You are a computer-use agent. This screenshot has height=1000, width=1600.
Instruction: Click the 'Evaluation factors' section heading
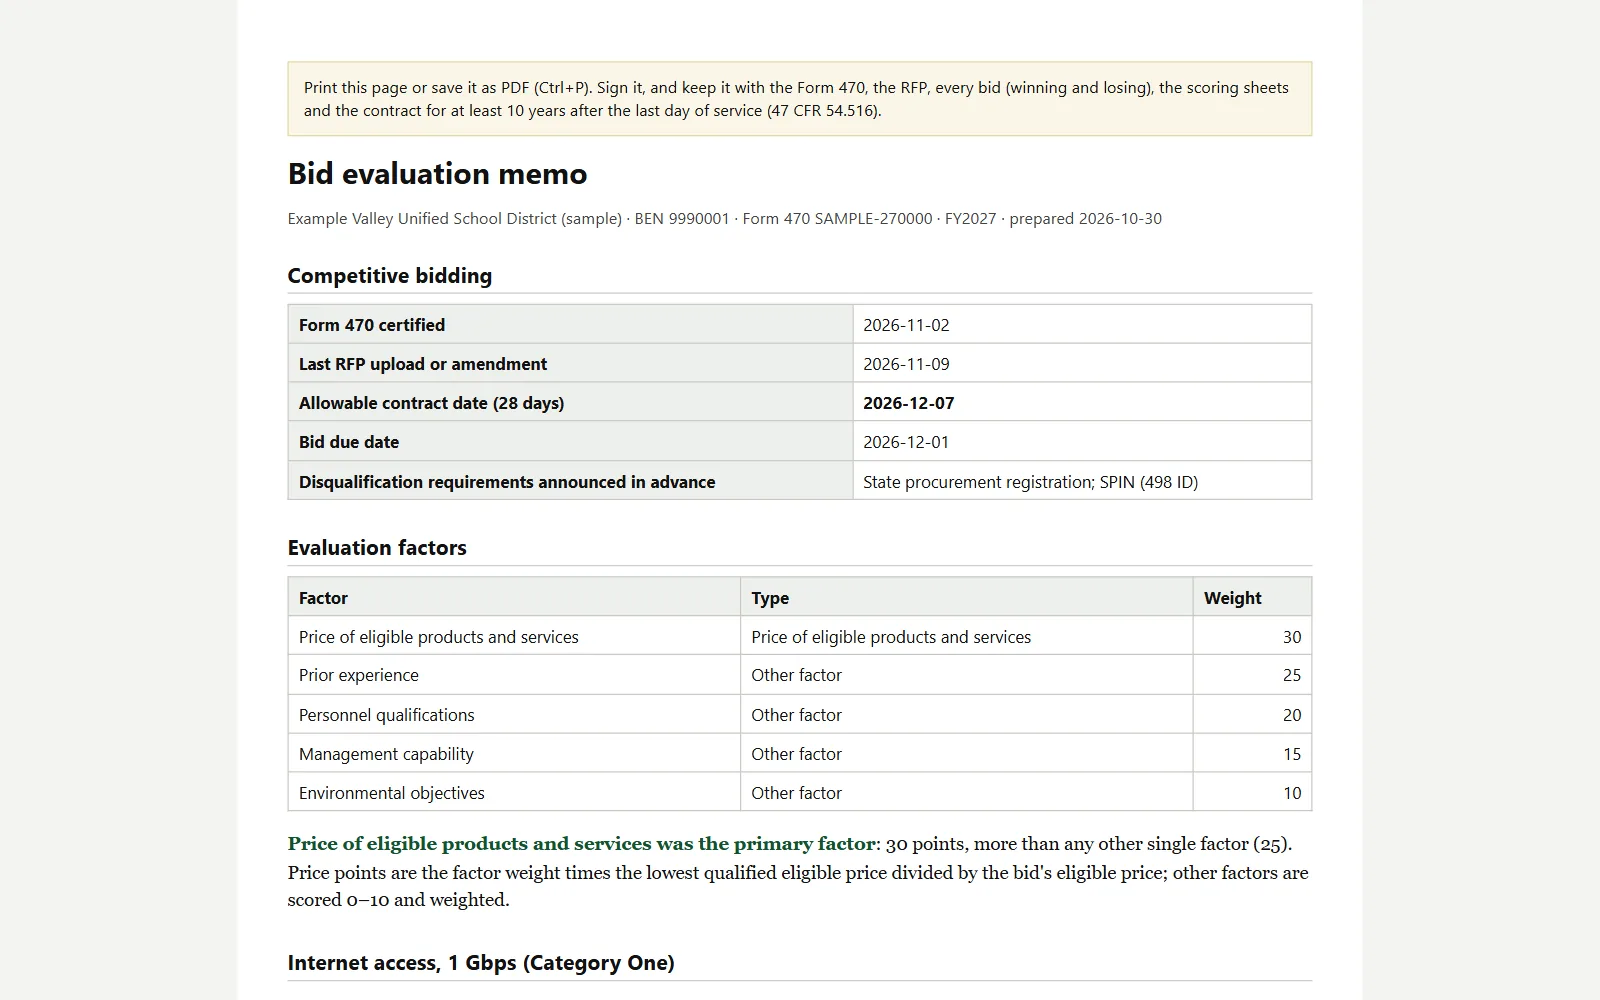click(377, 548)
